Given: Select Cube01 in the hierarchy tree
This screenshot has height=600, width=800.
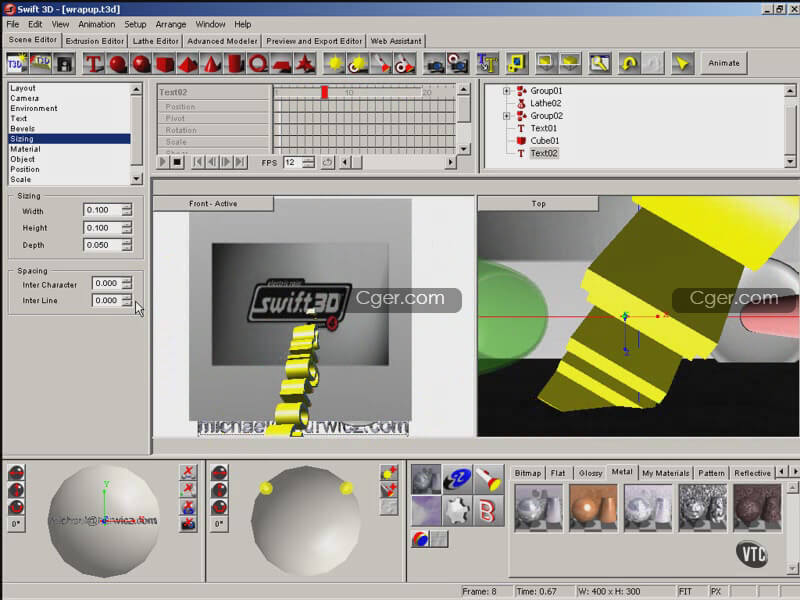Looking at the screenshot, I should point(544,141).
